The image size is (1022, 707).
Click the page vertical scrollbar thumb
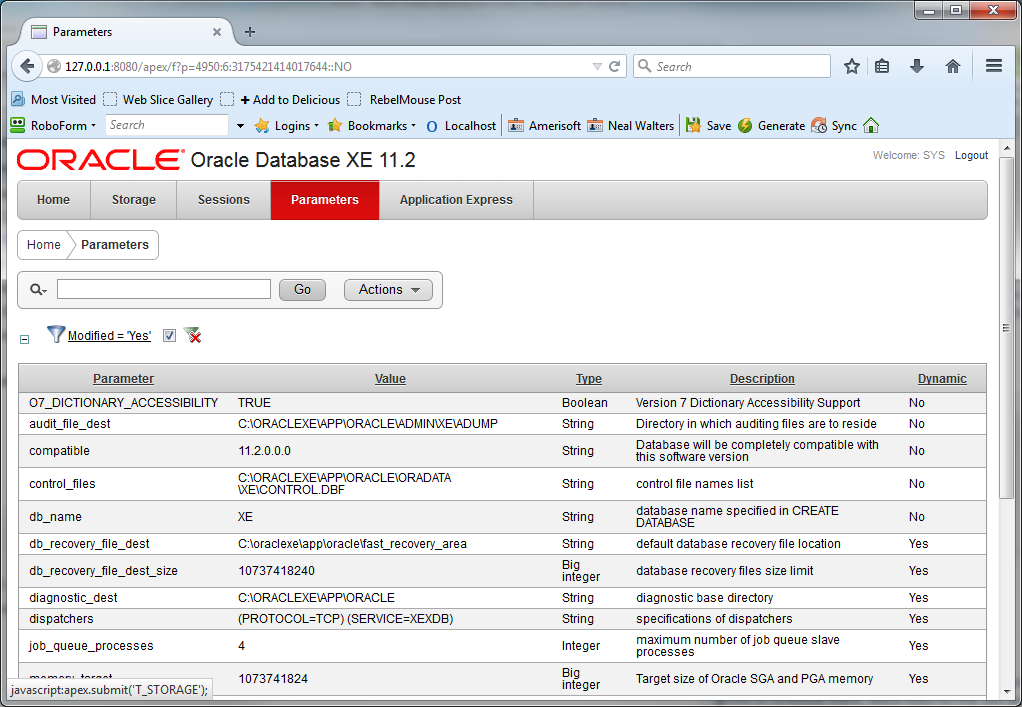pos(1006,328)
